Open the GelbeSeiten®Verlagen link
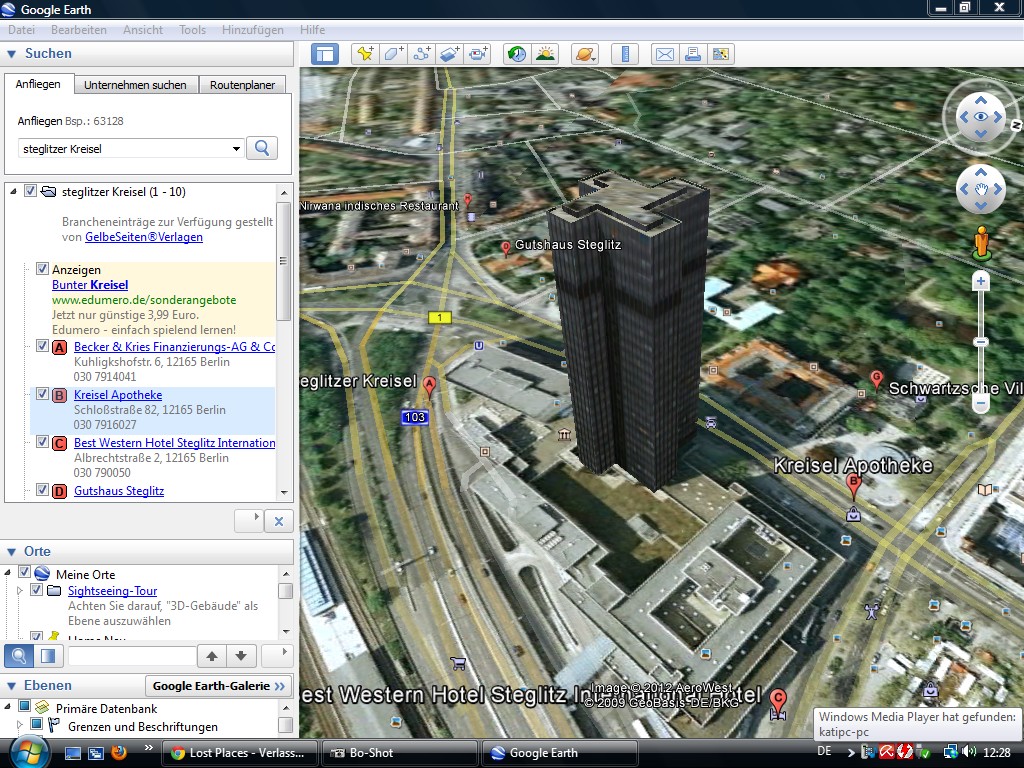This screenshot has height=768, width=1024. (144, 237)
